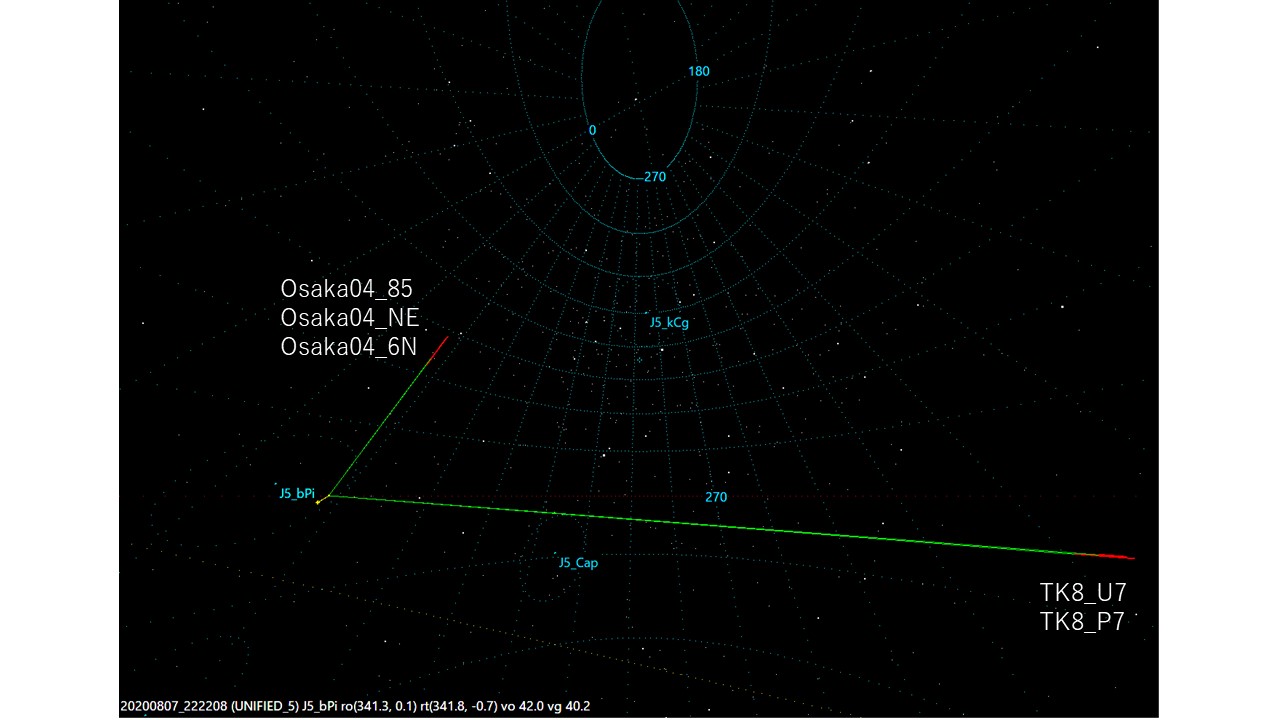Click the yellow radiant point near J5_bPi

coord(318,501)
